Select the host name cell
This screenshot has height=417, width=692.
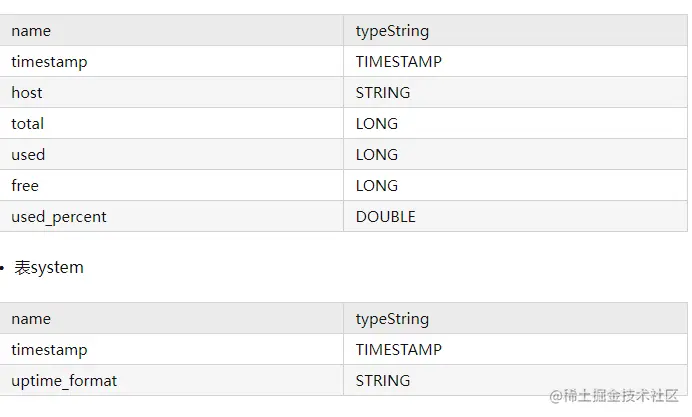click(x=27, y=93)
